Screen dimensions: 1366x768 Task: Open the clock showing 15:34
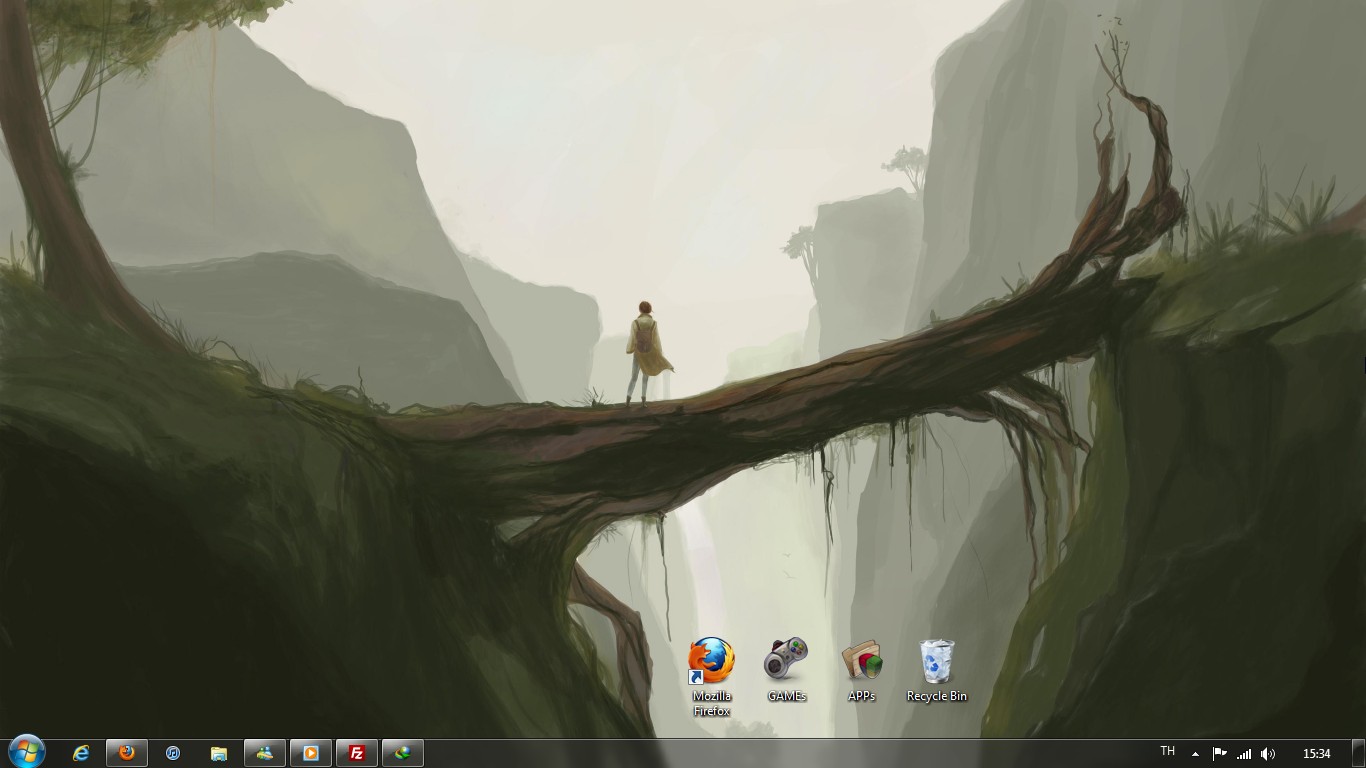[x=1317, y=754]
